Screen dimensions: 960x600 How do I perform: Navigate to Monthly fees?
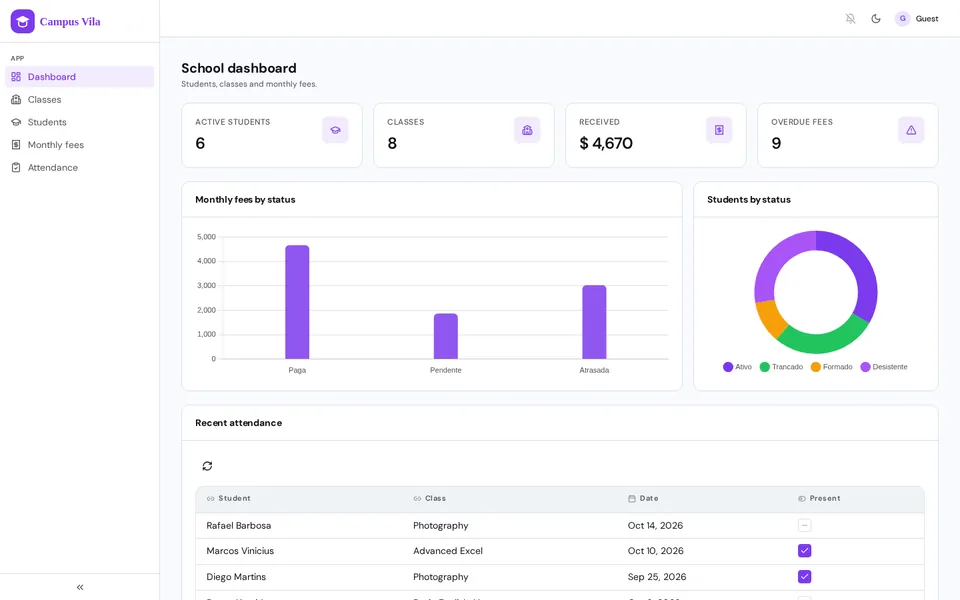click(80, 144)
